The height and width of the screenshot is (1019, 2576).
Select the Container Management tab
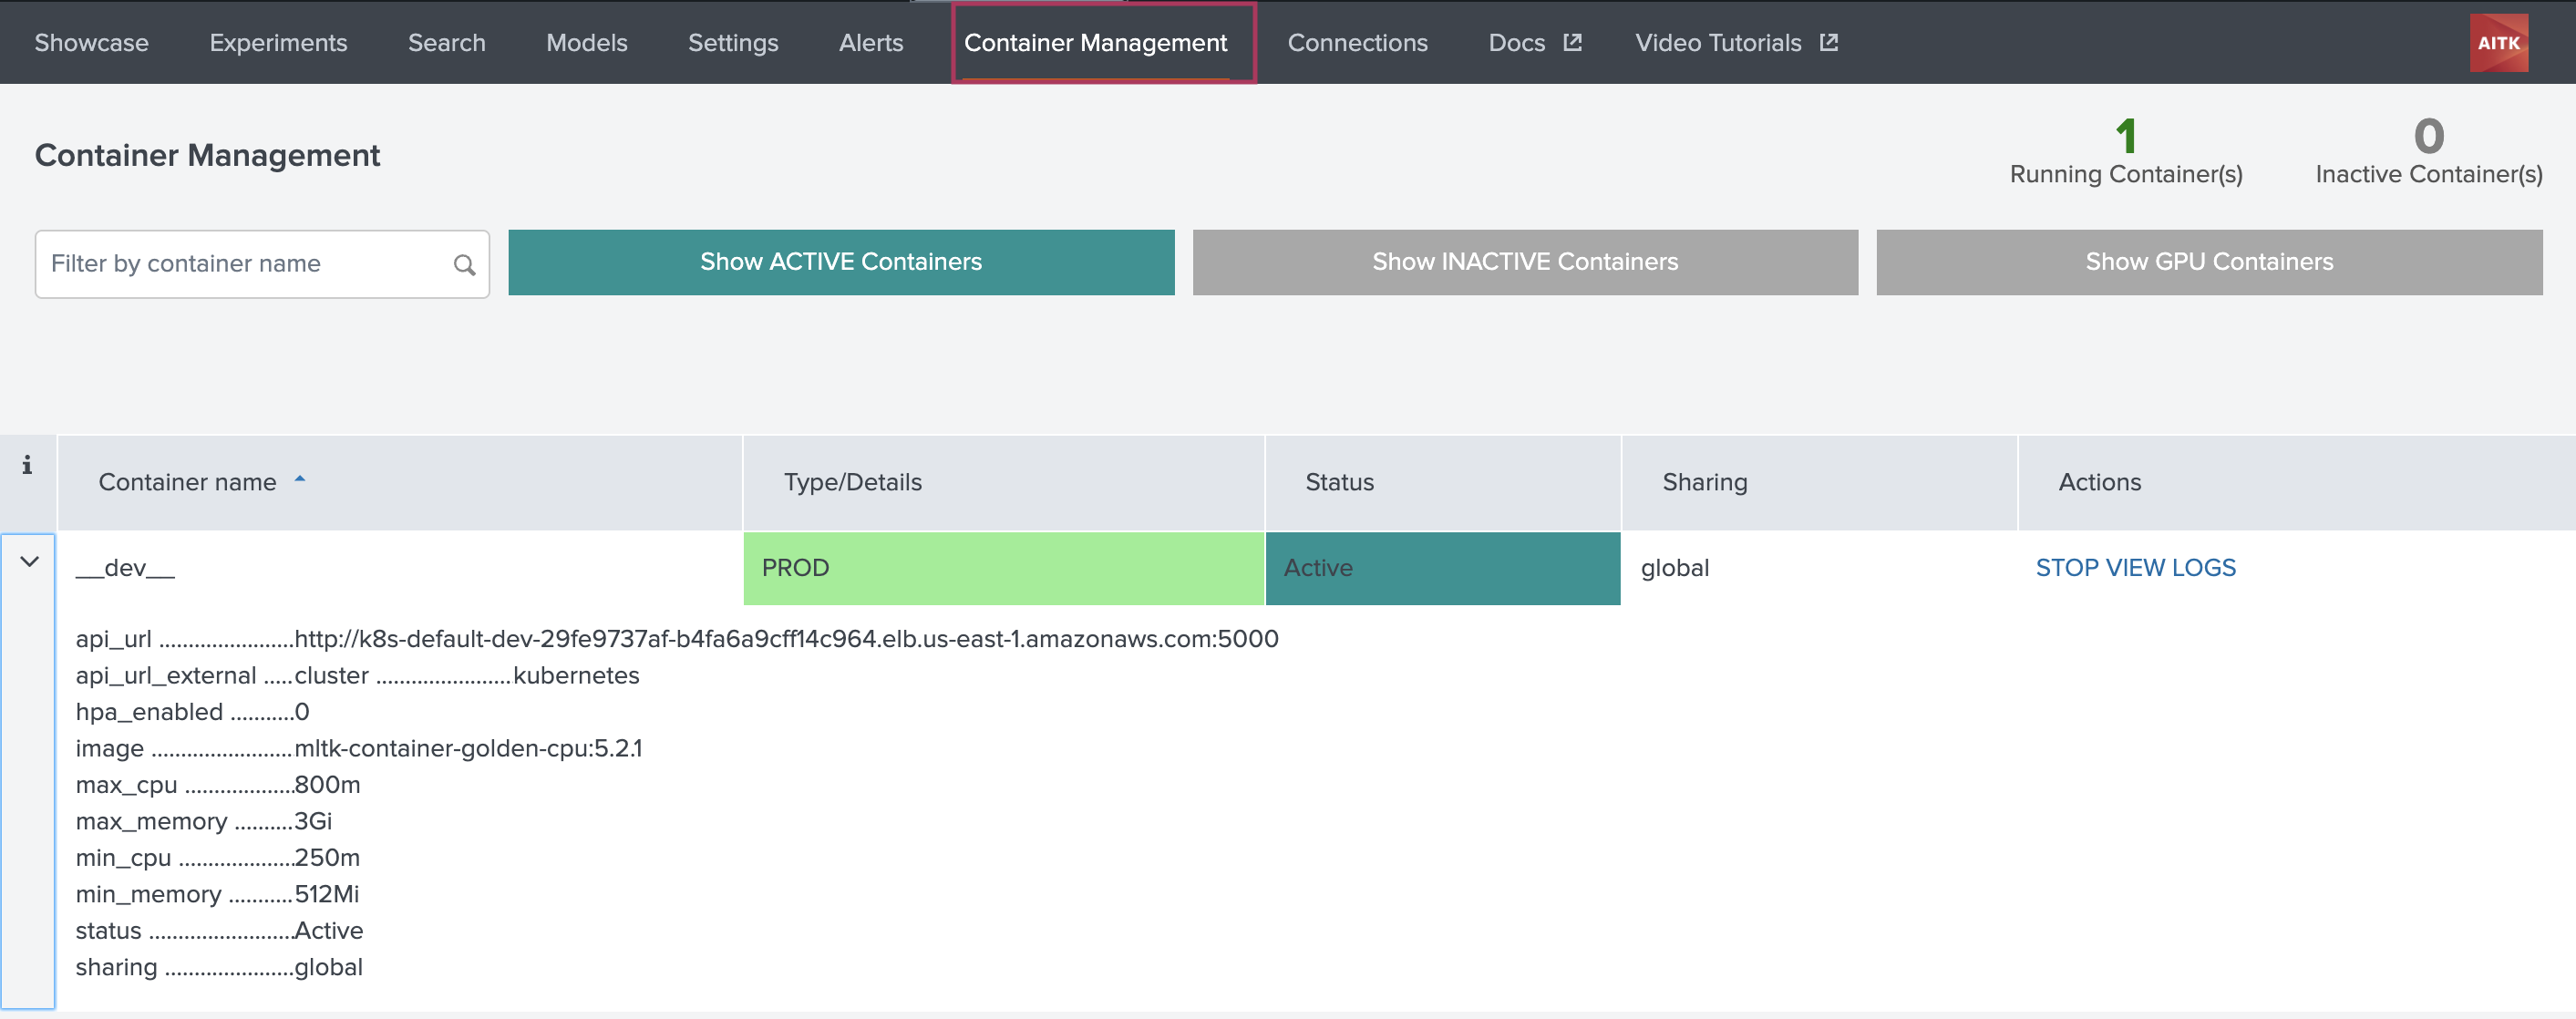tap(1095, 43)
